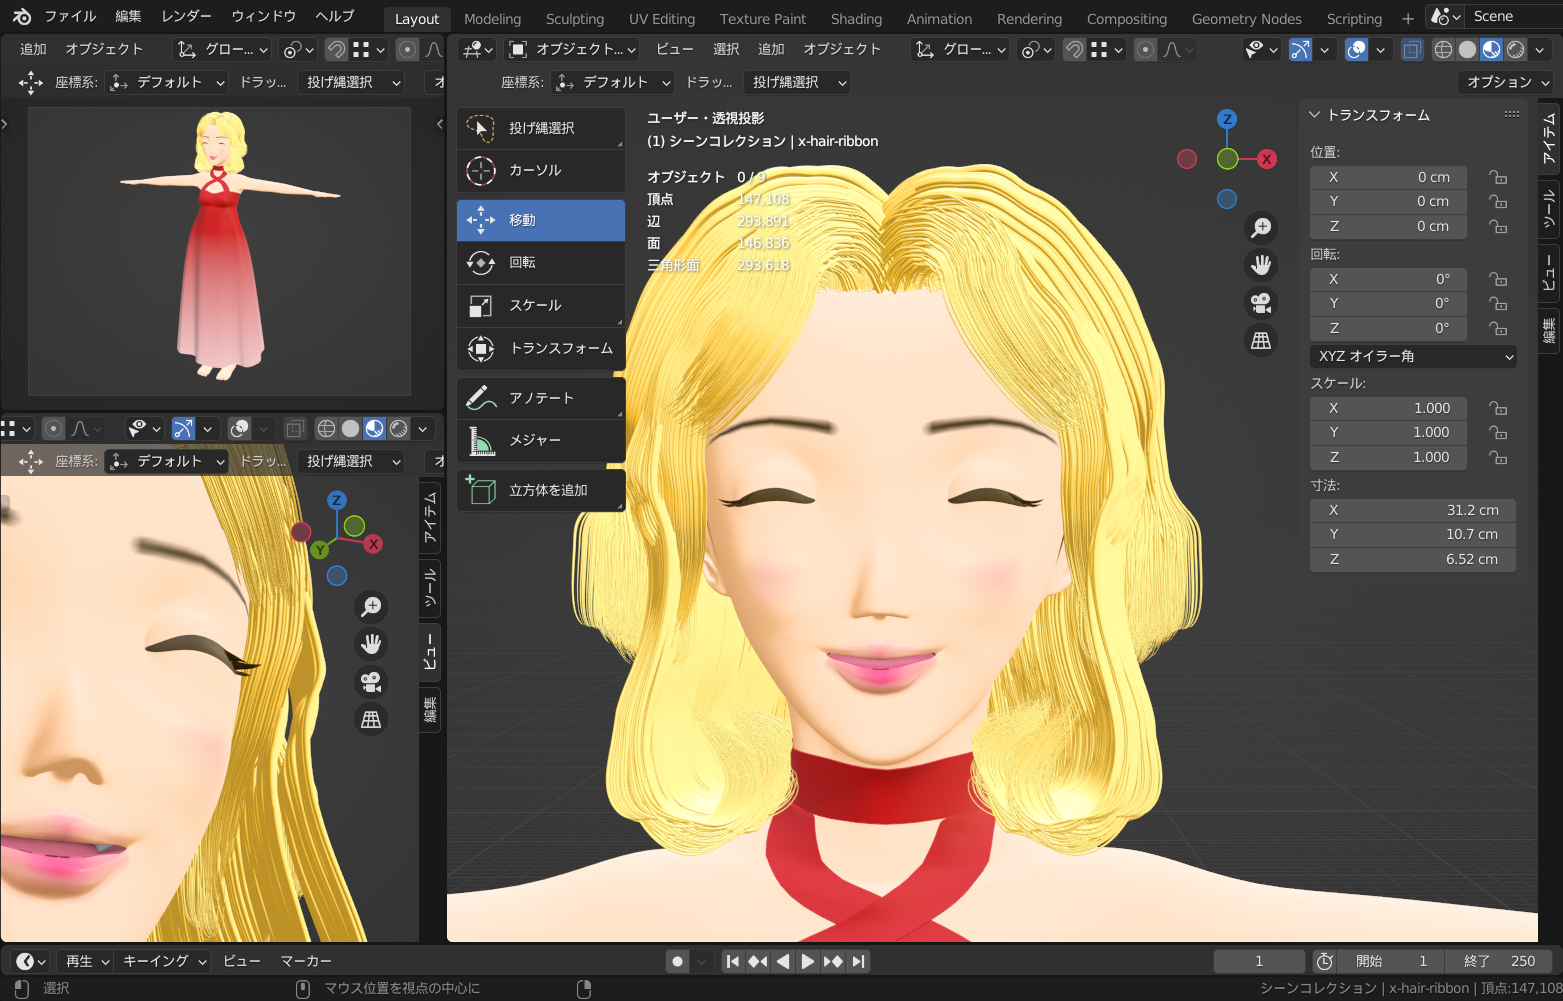Image resolution: width=1563 pixels, height=1001 pixels.
Task: Click the scale X value field
Action: pyautogui.click(x=1388, y=409)
